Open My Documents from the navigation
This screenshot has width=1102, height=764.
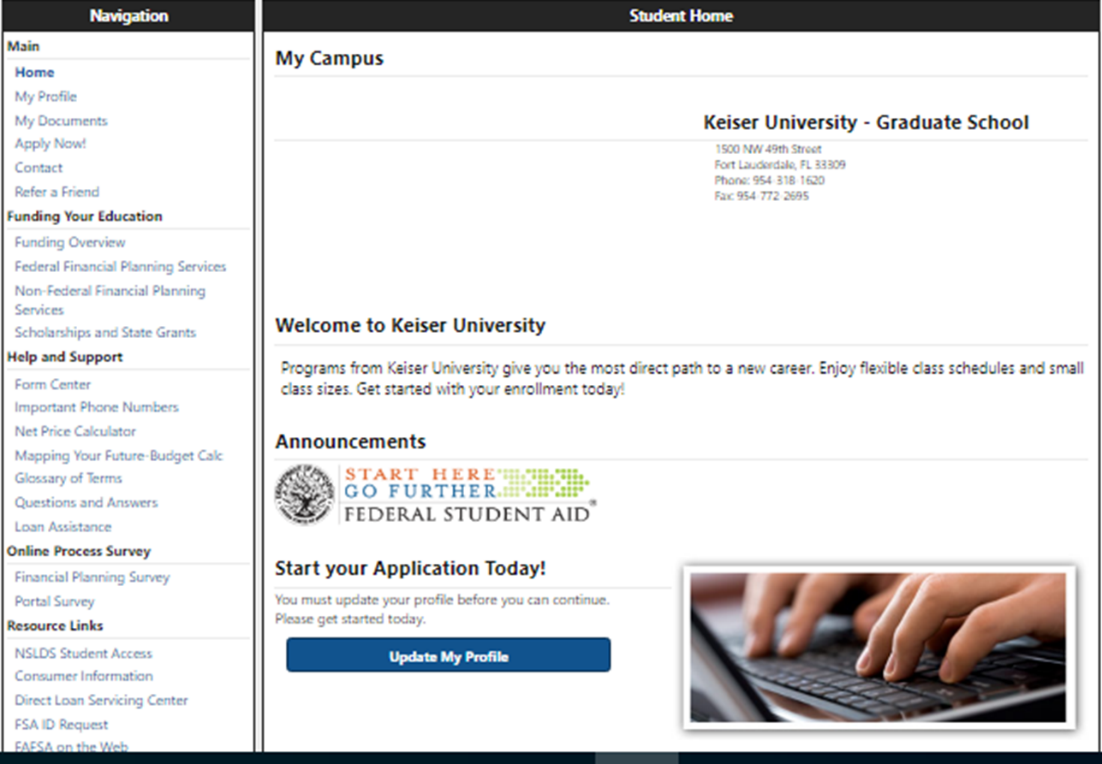60,120
